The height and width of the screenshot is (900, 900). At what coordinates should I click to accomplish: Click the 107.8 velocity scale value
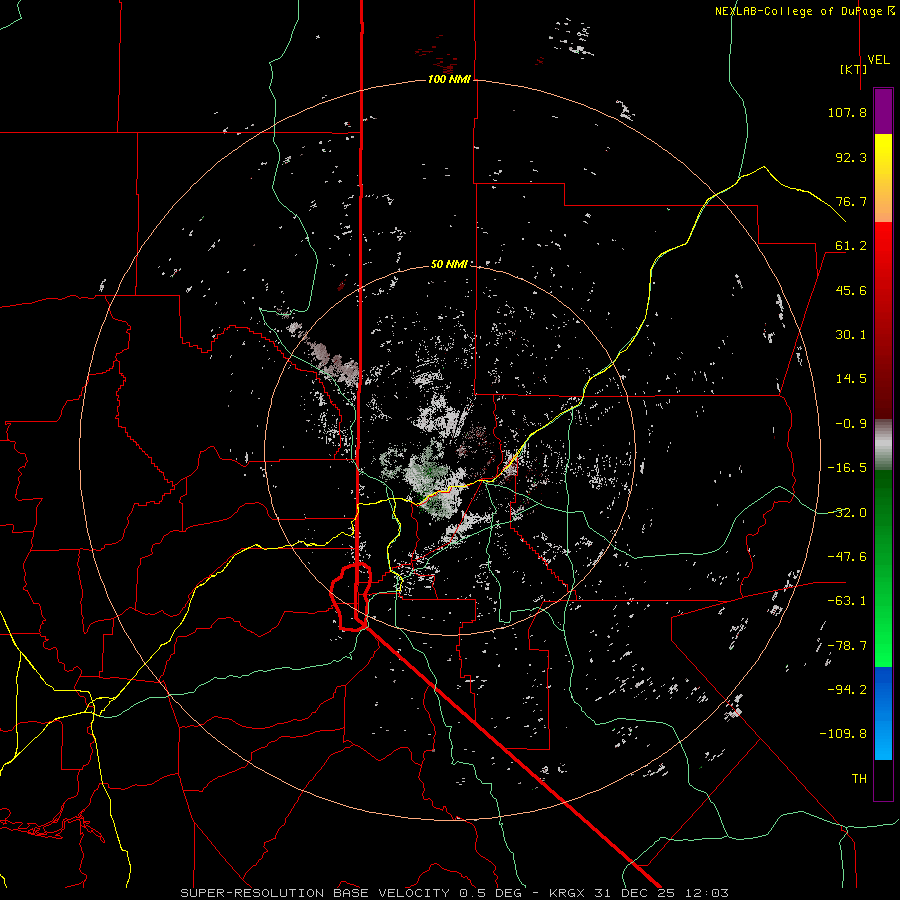point(847,112)
